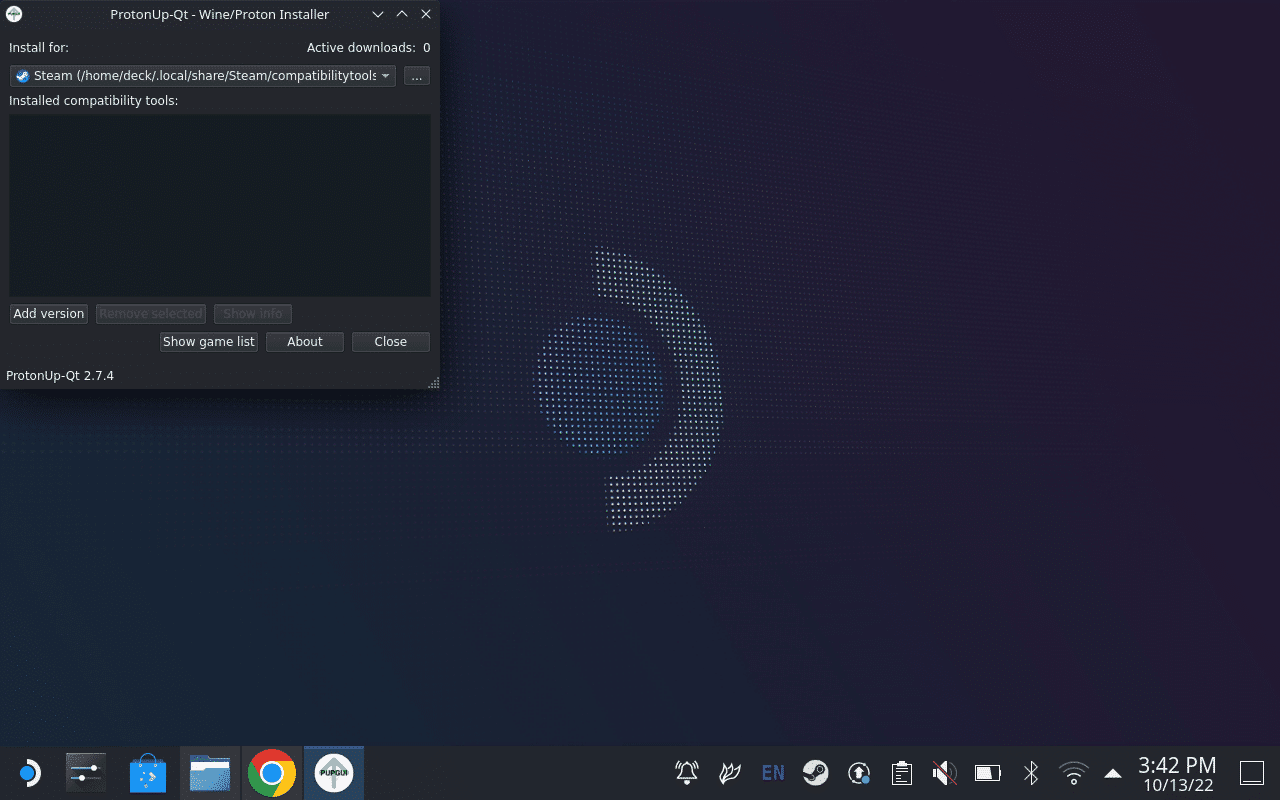Click the clock showing 3:42 PM
The height and width of the screenshot is (800, 1280).
click(1177, 766)
